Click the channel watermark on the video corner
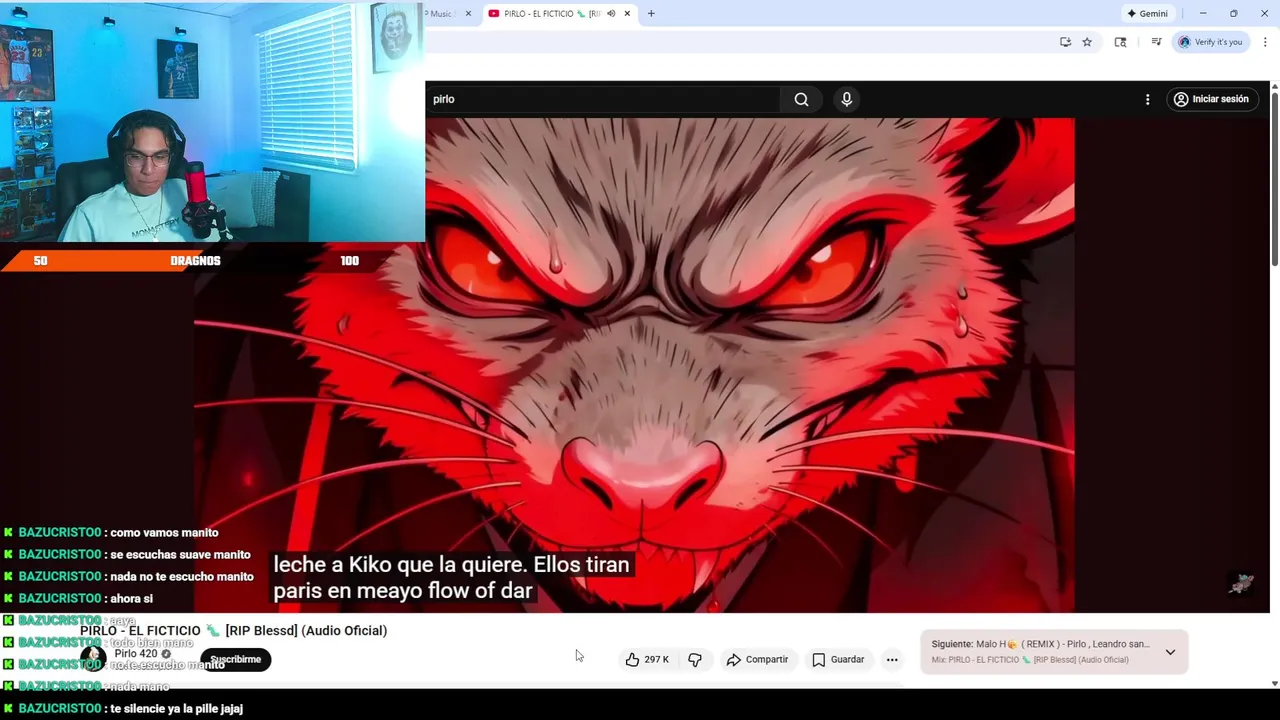This screenshot has width=1280, height=720. pos(1241,583)
